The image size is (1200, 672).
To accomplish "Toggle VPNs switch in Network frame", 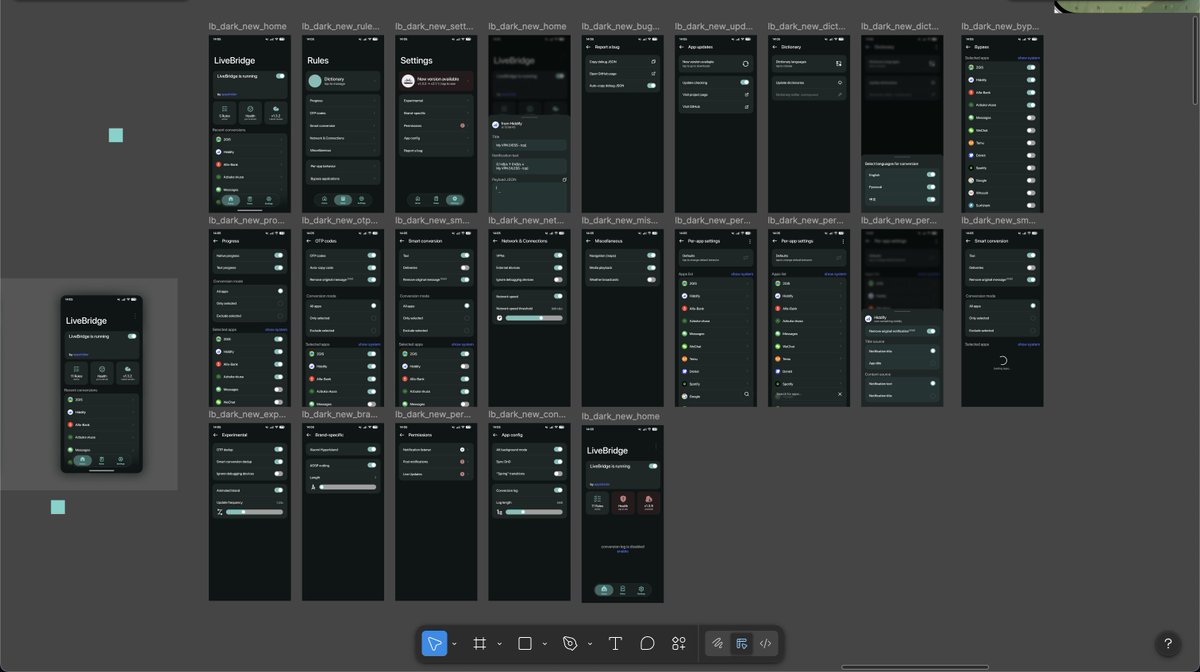I will (559, 256).
